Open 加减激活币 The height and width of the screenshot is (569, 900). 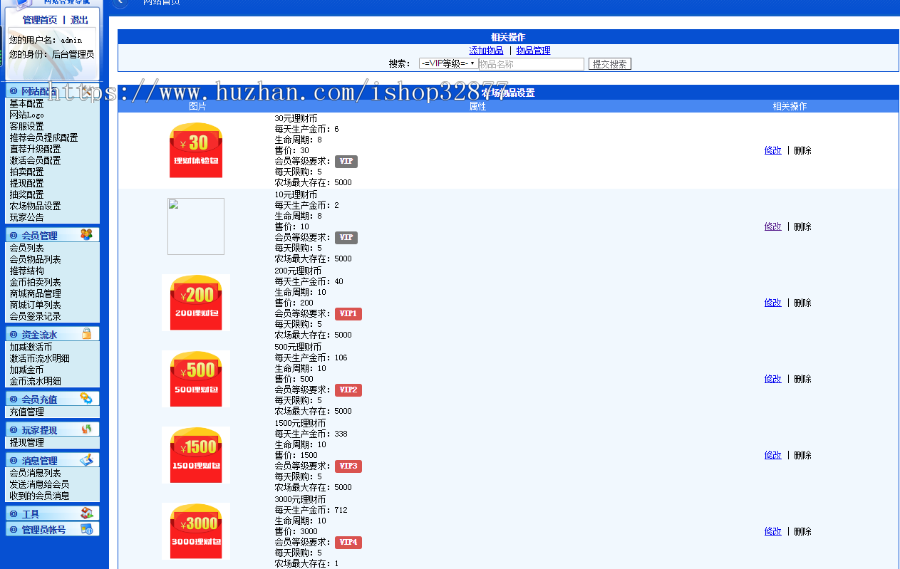[30, 347]
